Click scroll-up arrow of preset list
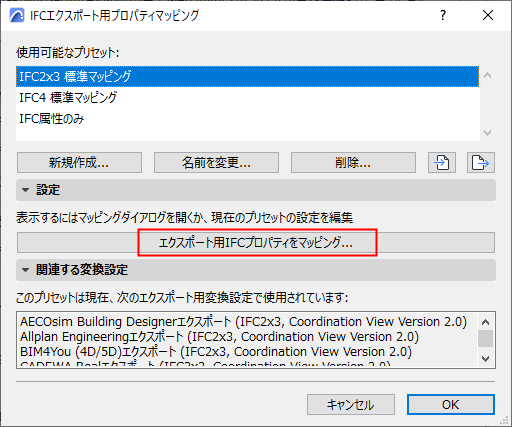 [x=487, y=75]
